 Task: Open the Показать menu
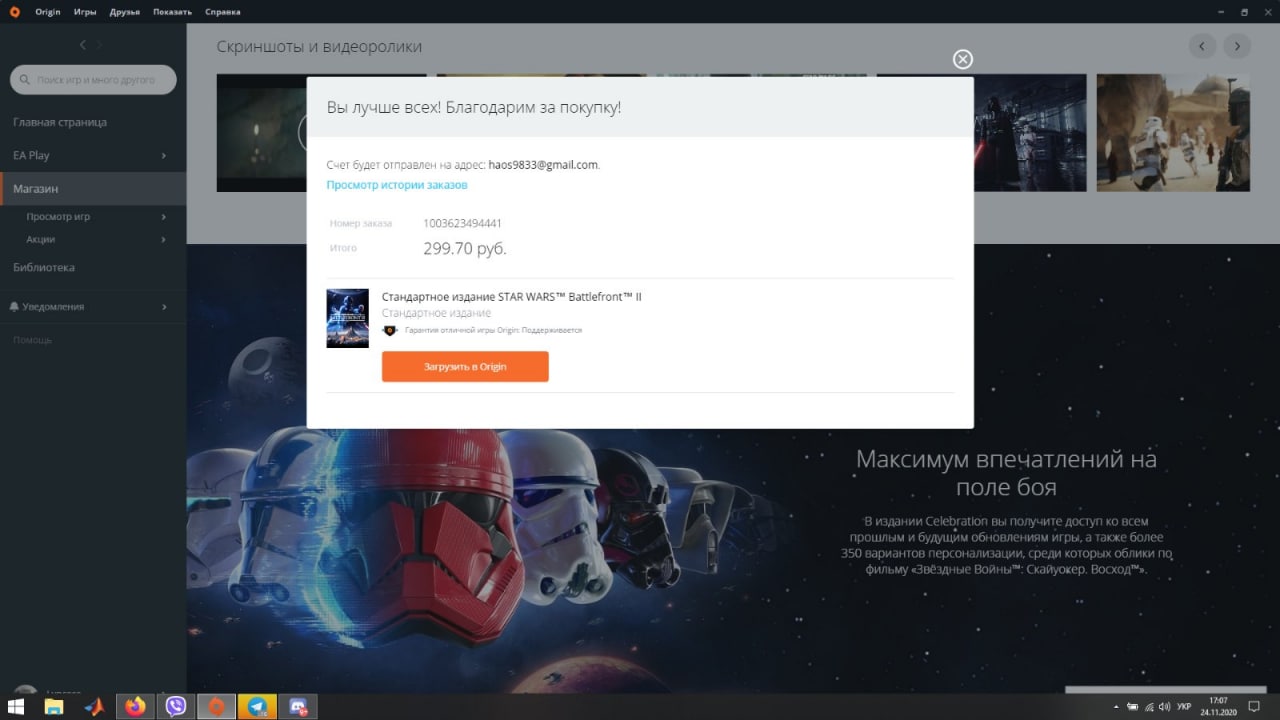coord(172,12)
